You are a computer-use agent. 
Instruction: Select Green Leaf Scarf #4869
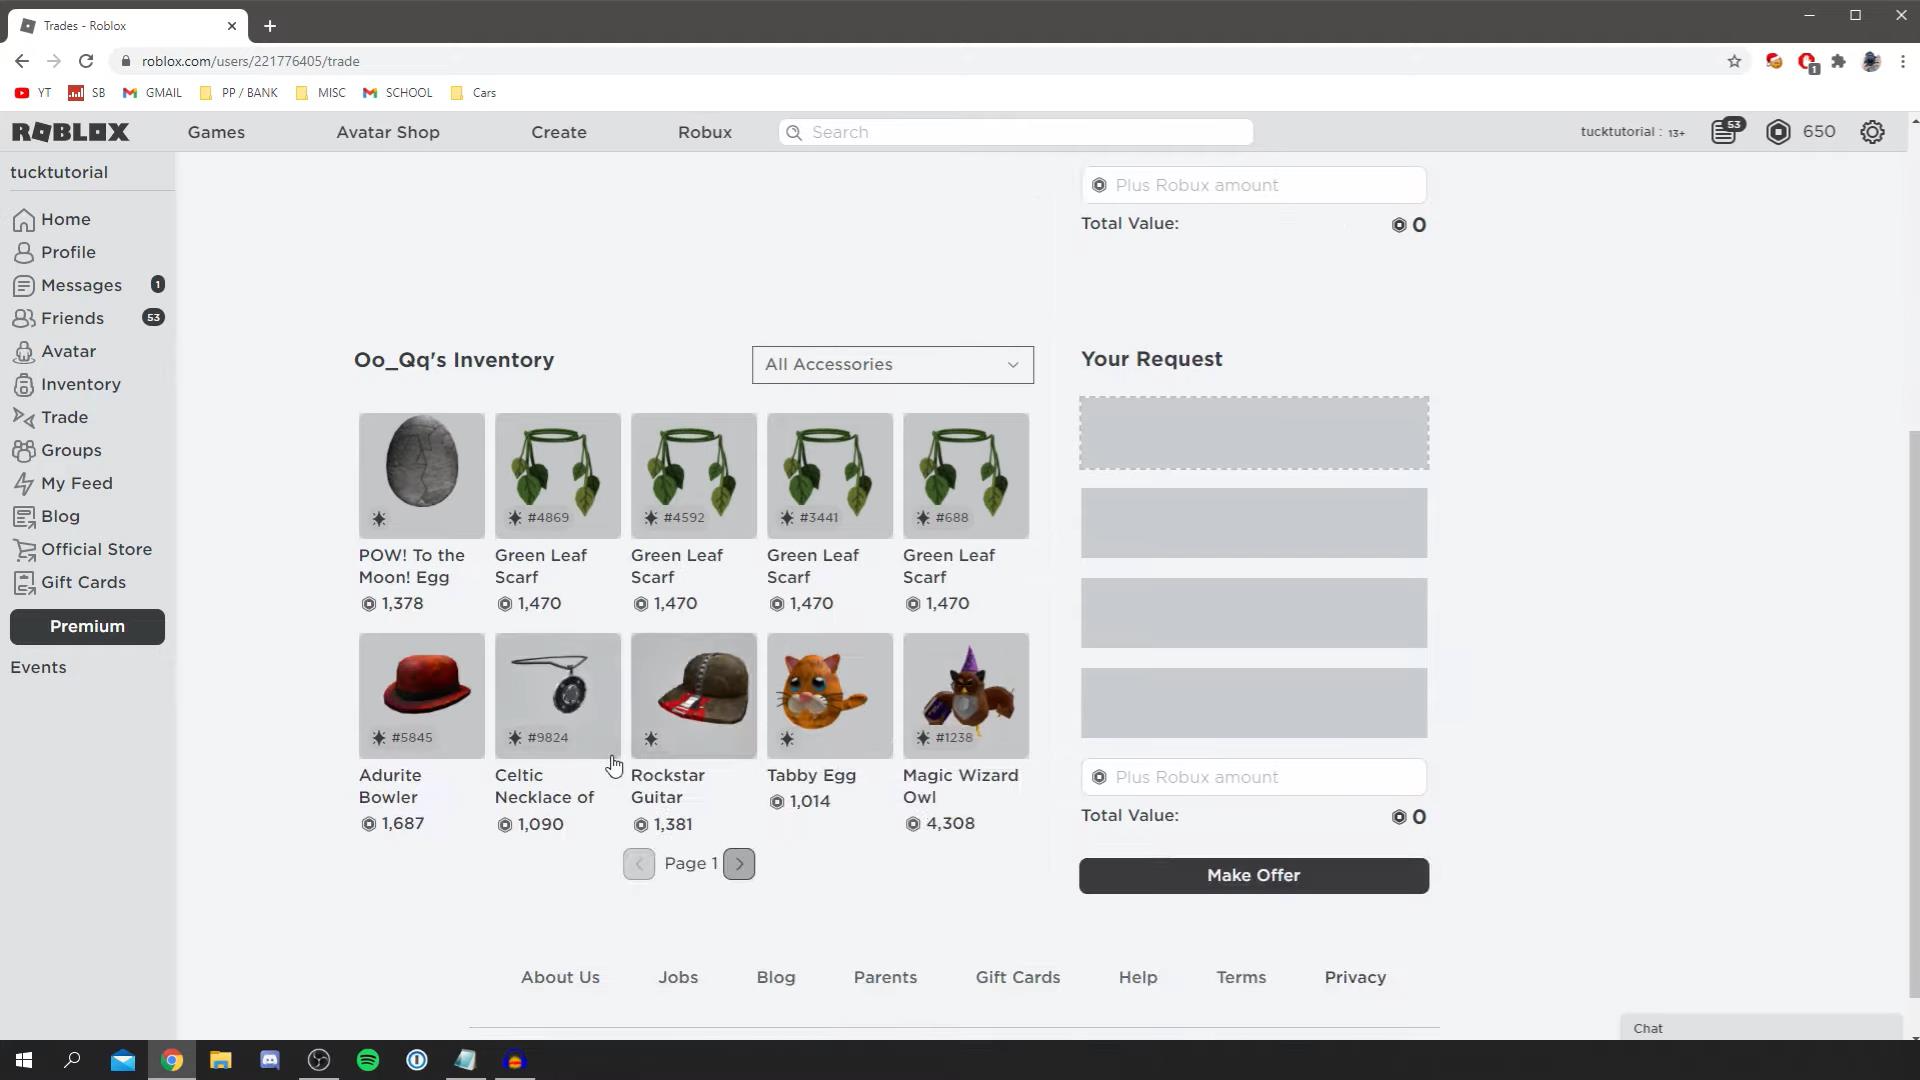tap(558, 476)
